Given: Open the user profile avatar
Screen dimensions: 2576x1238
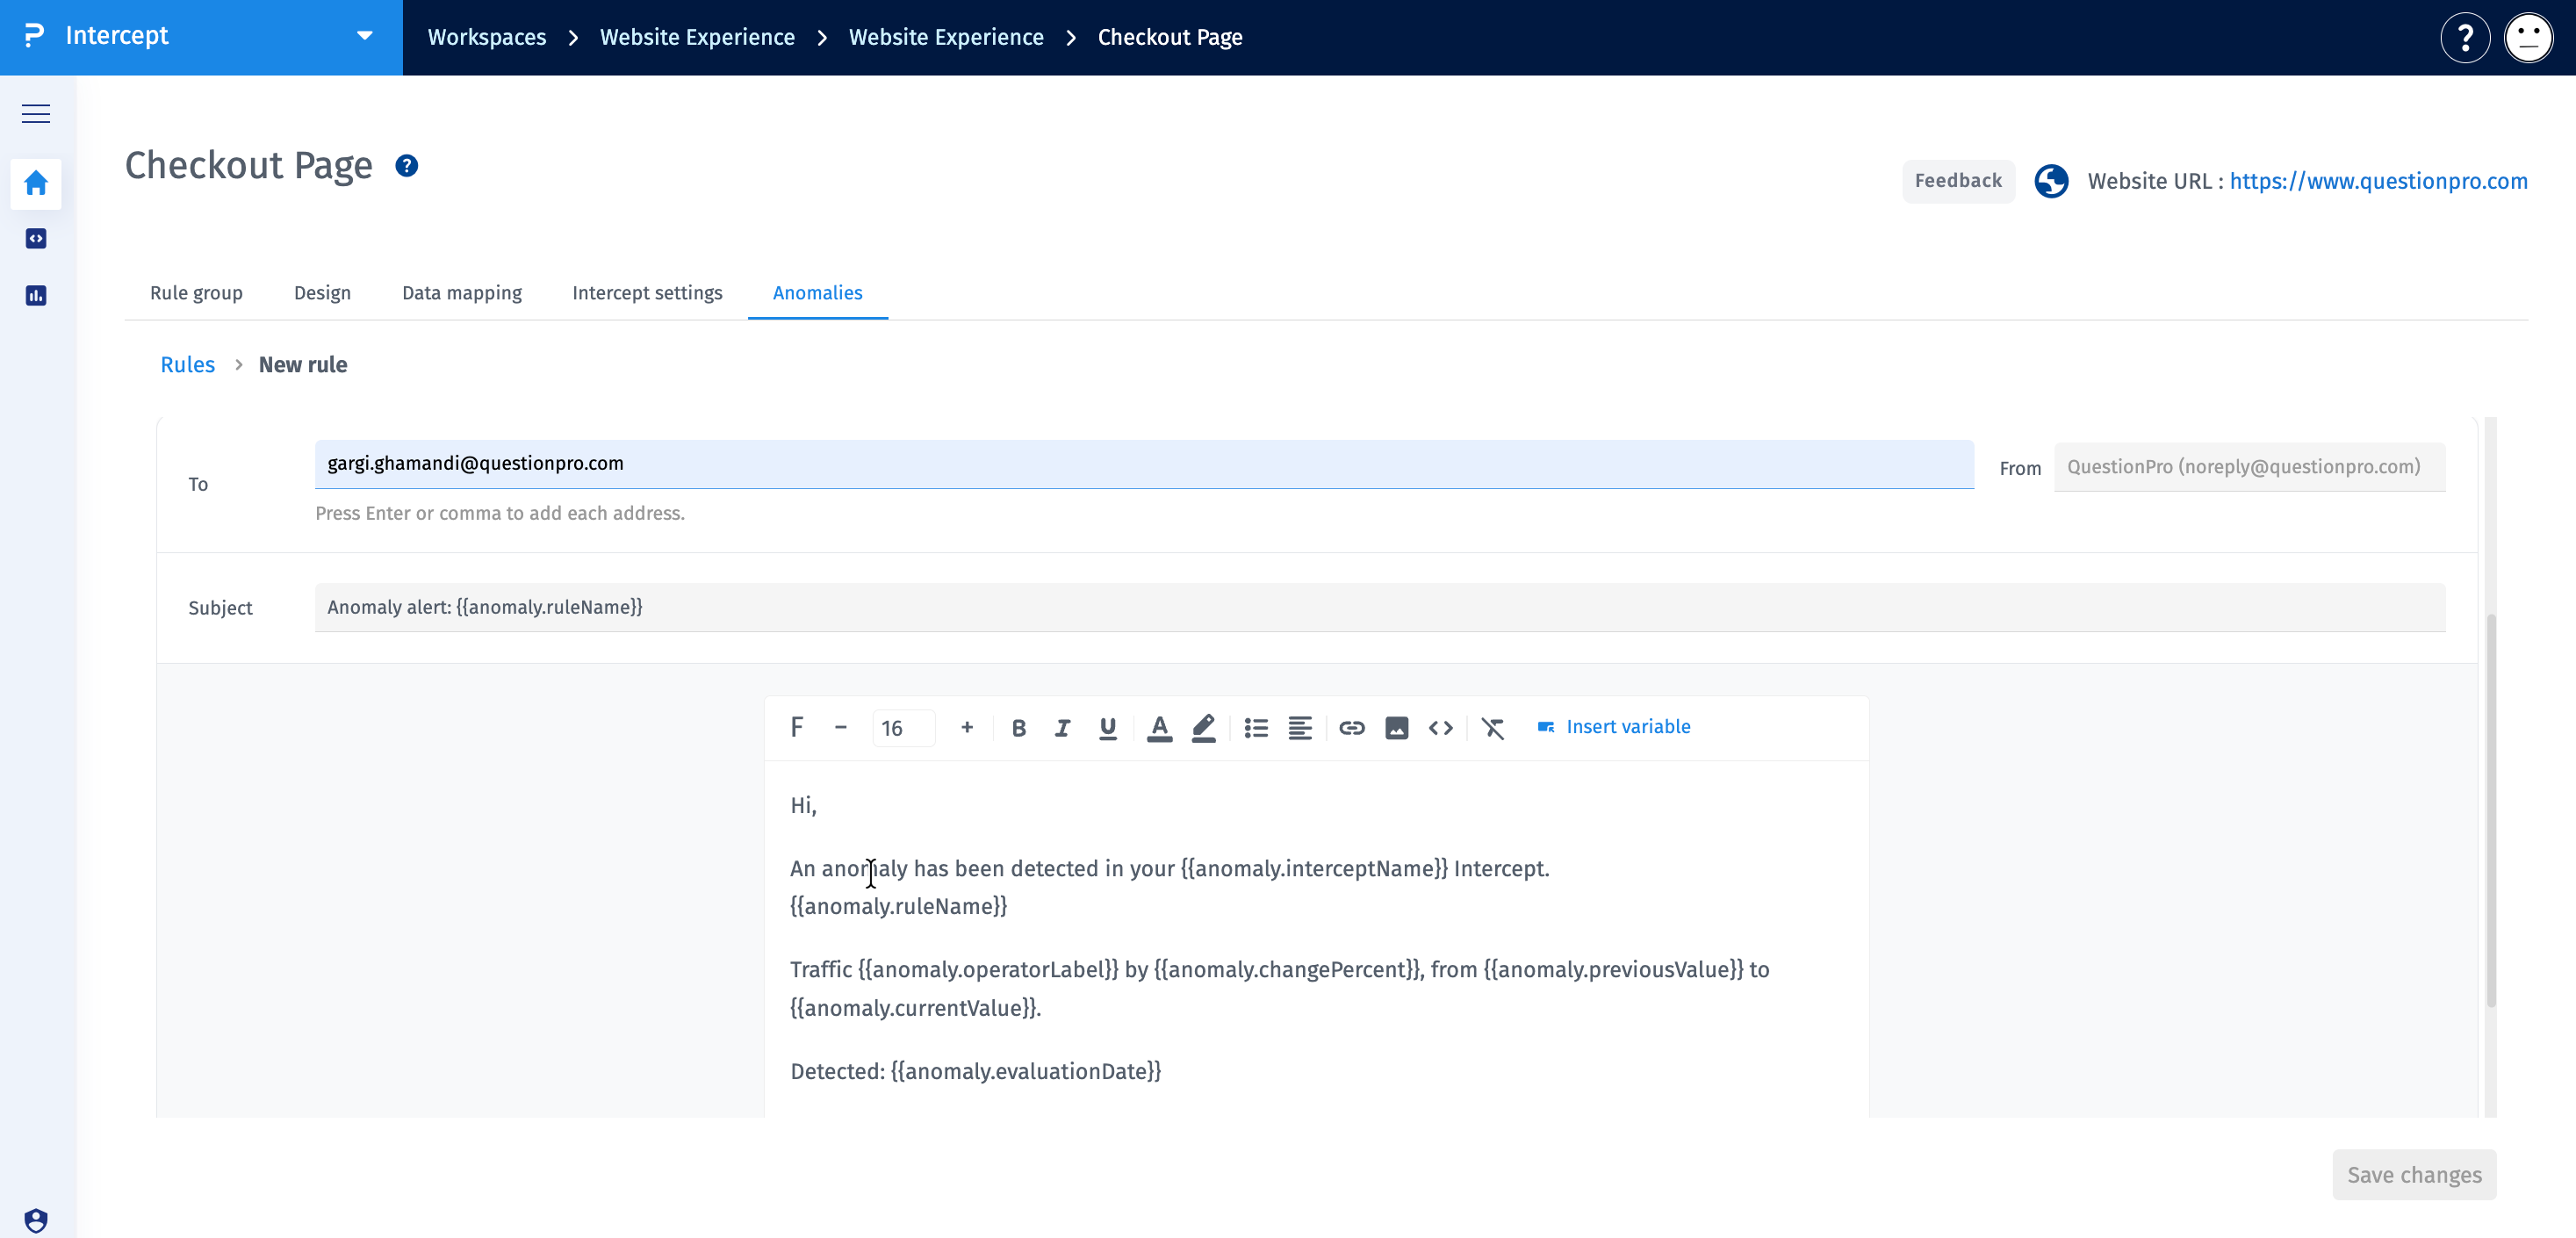Looking at the screenshot, I should (2528, 38).
